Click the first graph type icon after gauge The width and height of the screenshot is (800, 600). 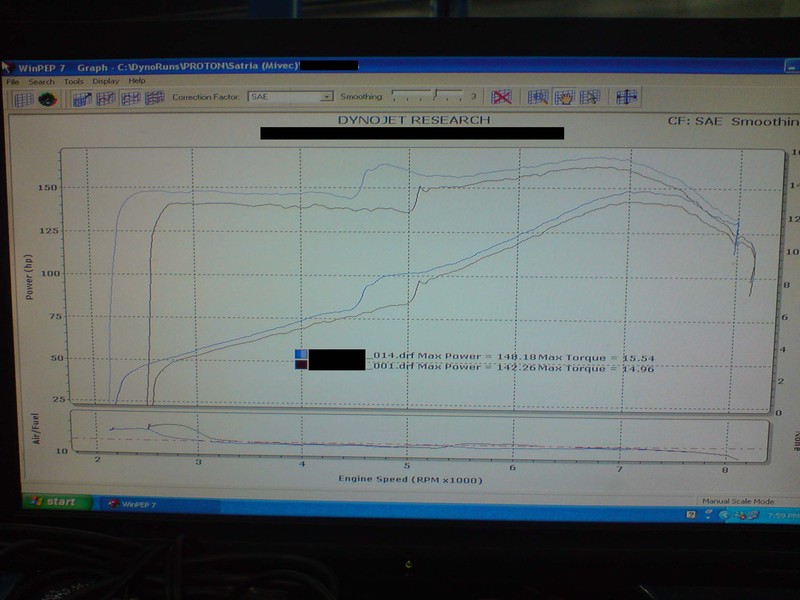coord(82,98)
